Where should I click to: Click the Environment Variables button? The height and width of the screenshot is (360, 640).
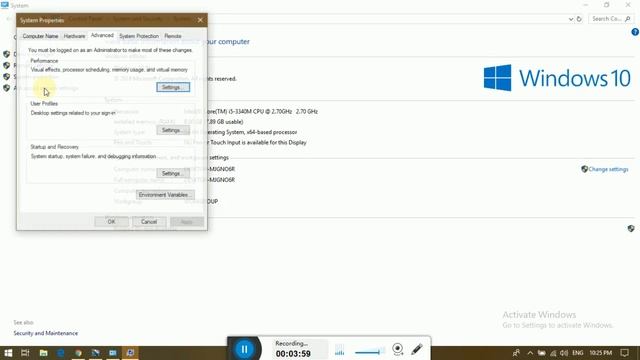pyautogui.click(x=165, y=195)
